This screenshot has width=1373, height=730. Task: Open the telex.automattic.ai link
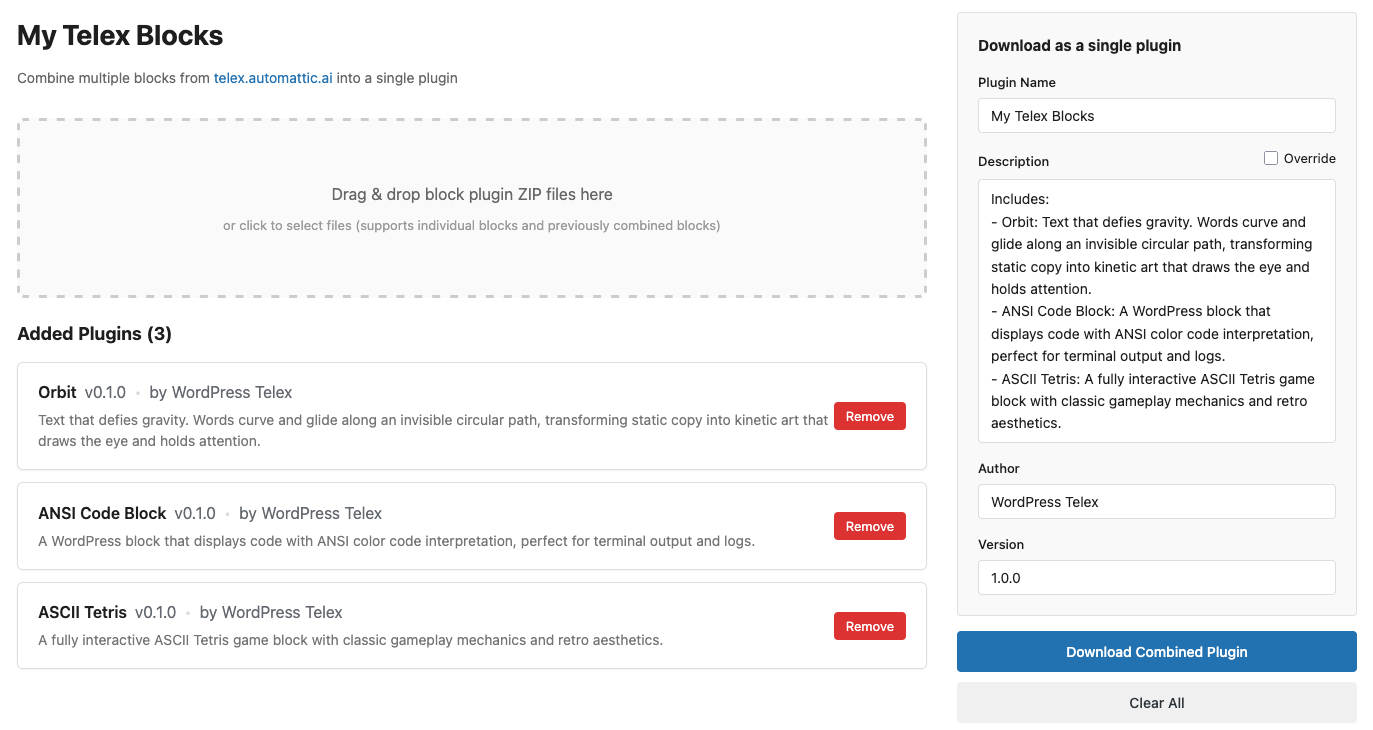pyautogui.click(x=273, y=78)
